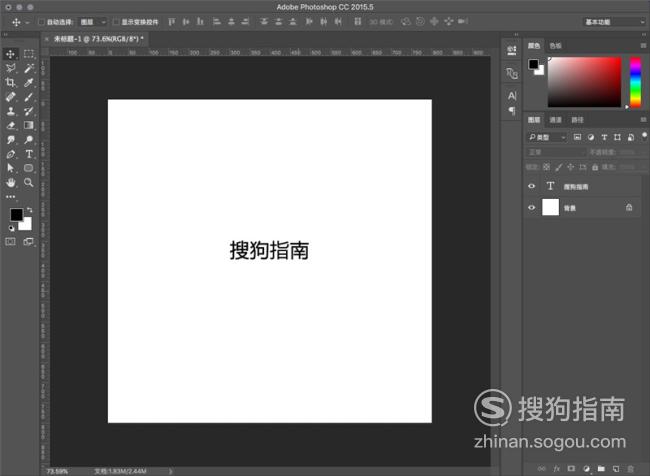
Task: Open the Character panel icon in dock
Action: click(512, 96)
